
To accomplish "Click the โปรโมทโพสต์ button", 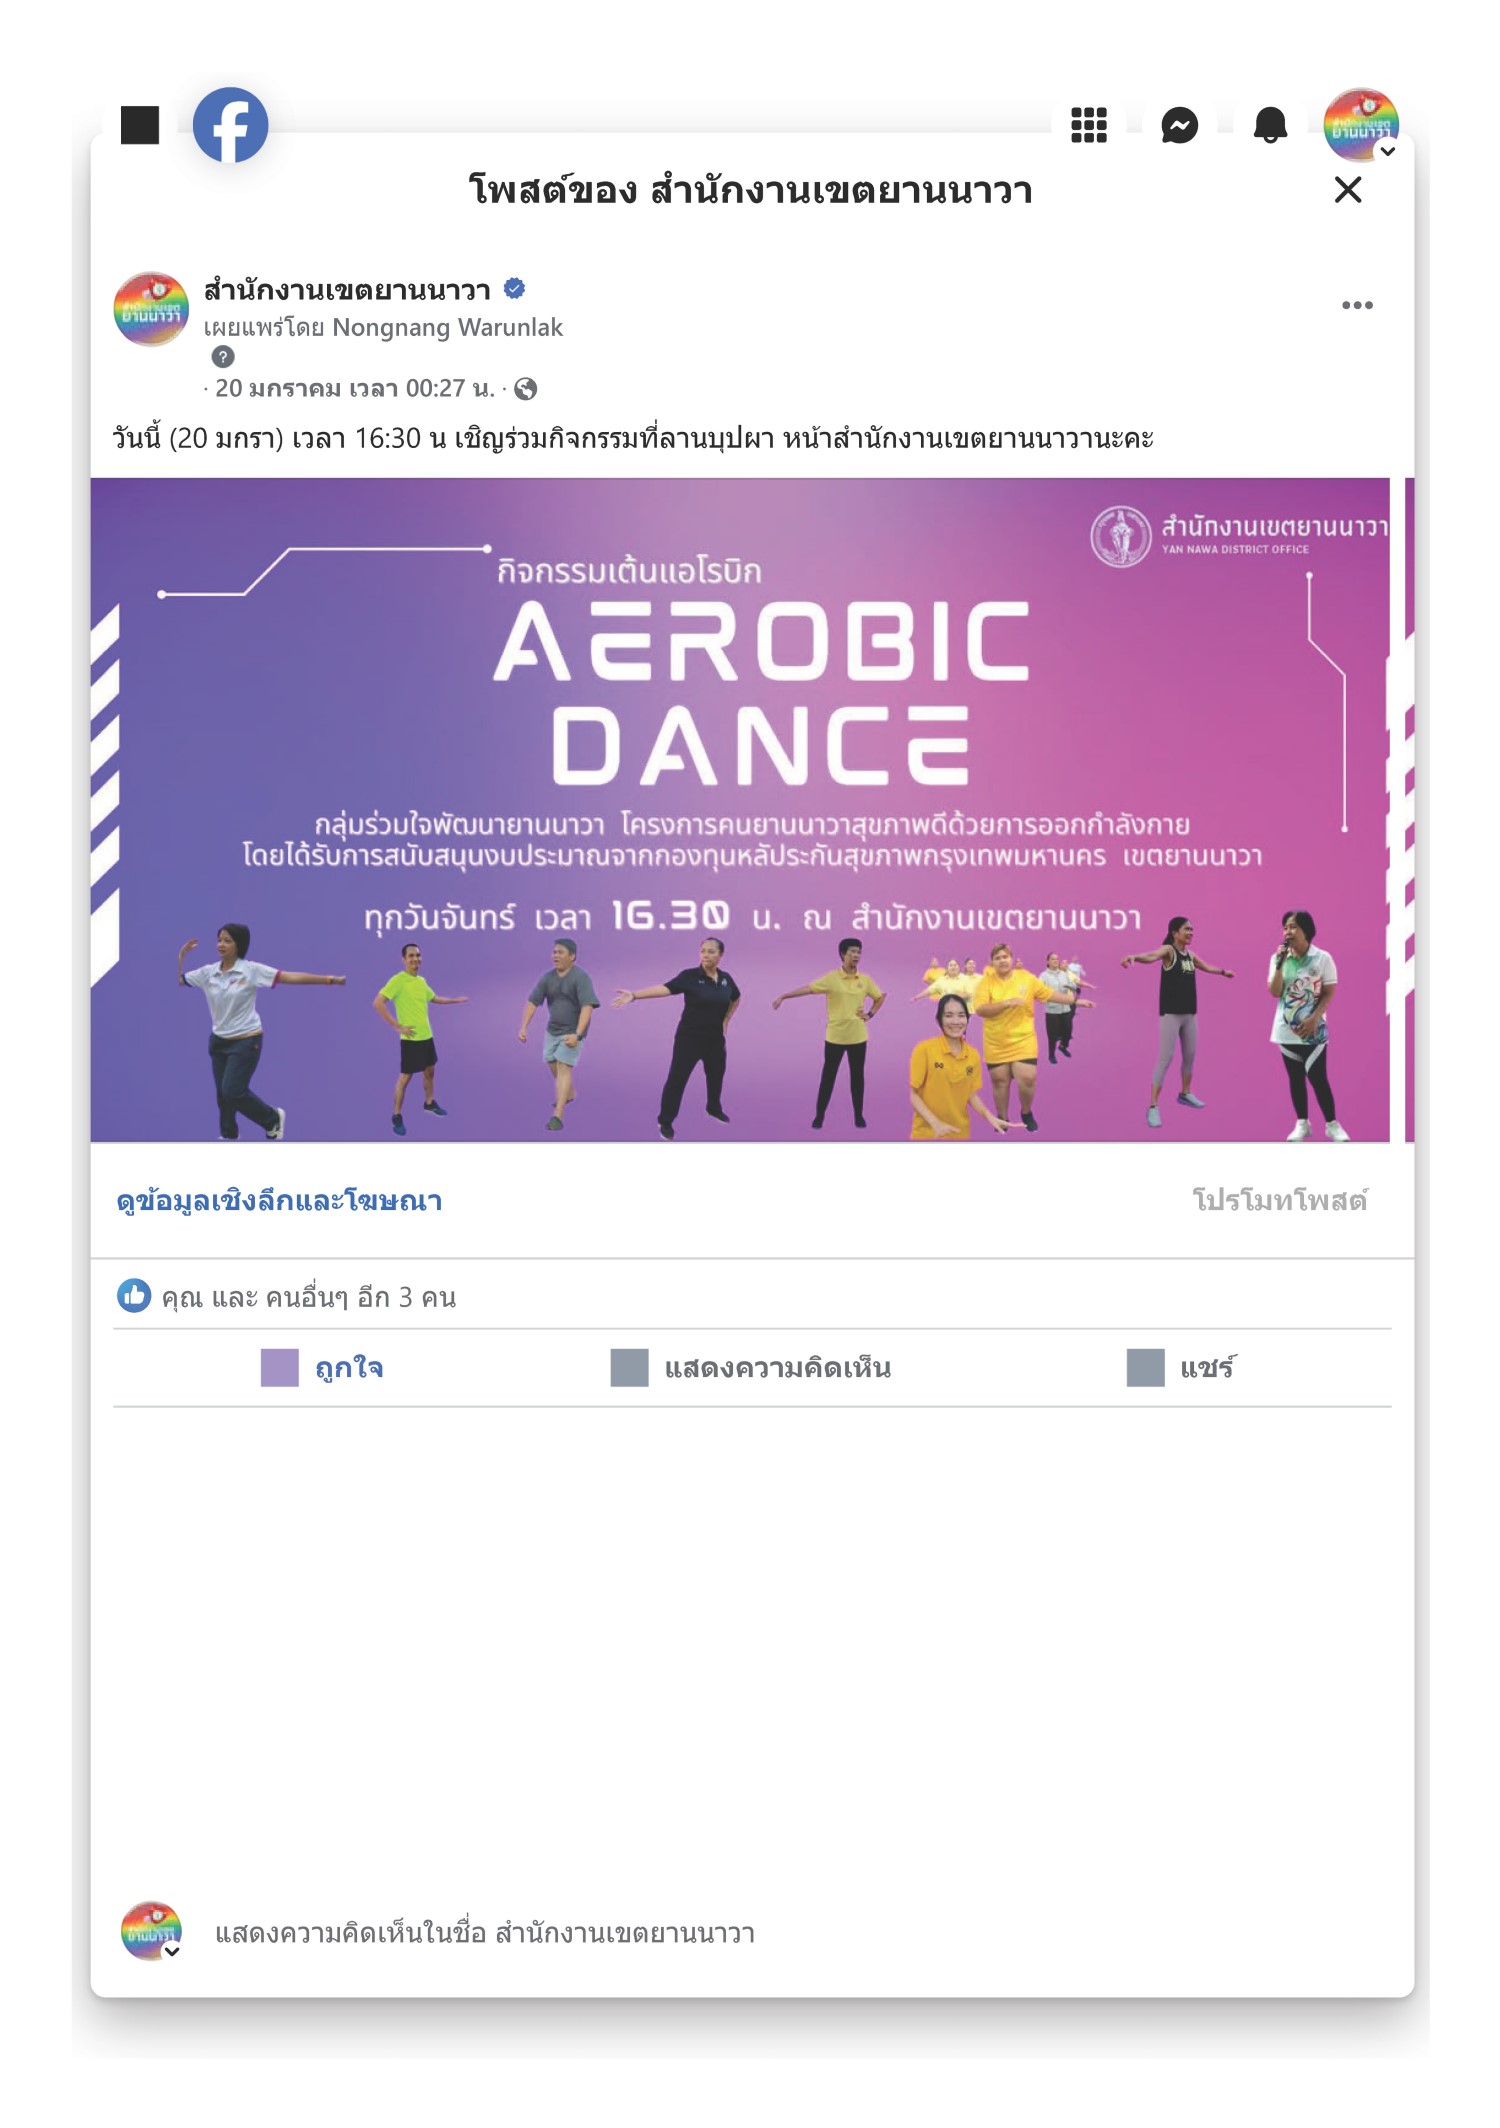I will tap(1279, 1199).
